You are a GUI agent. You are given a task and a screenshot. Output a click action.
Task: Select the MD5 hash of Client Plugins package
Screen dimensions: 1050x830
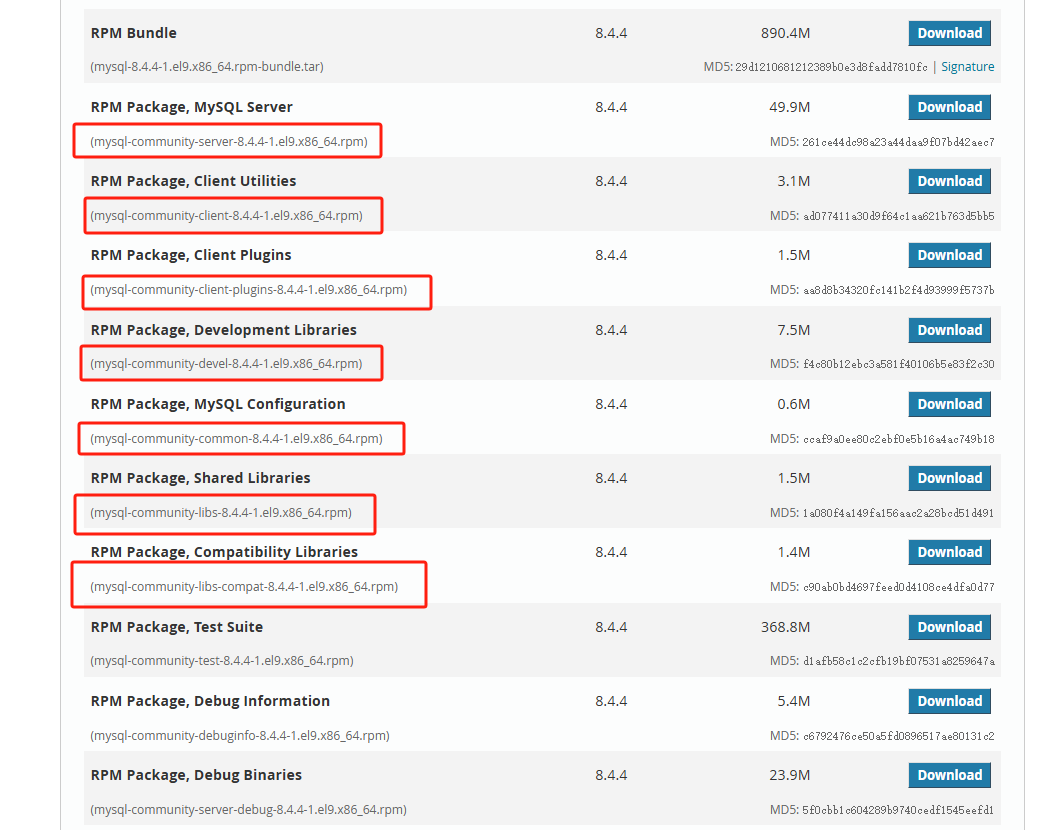pyautogui.click(x=899, y=290)
